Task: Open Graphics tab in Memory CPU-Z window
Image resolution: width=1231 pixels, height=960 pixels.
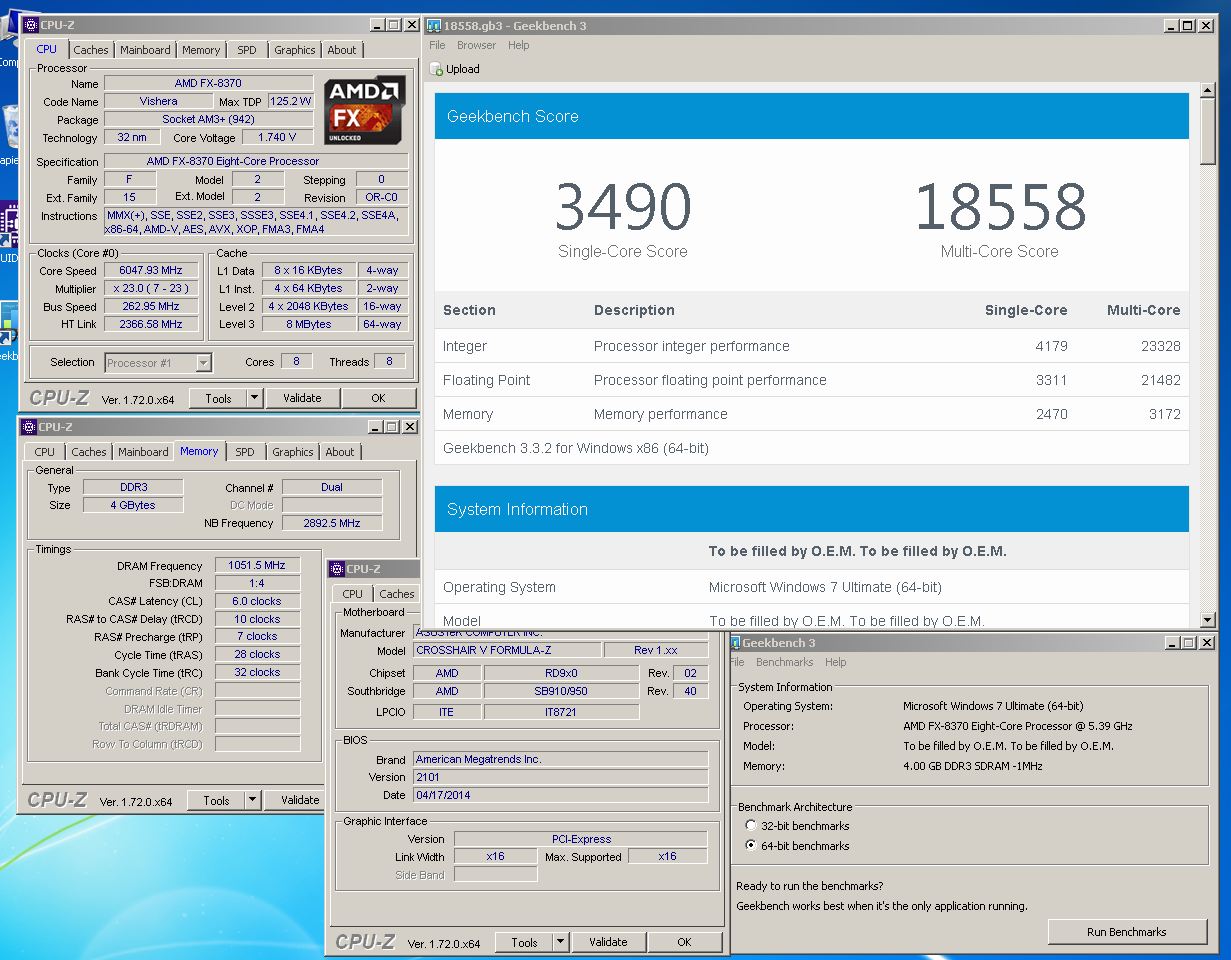Action: (293, 452)
